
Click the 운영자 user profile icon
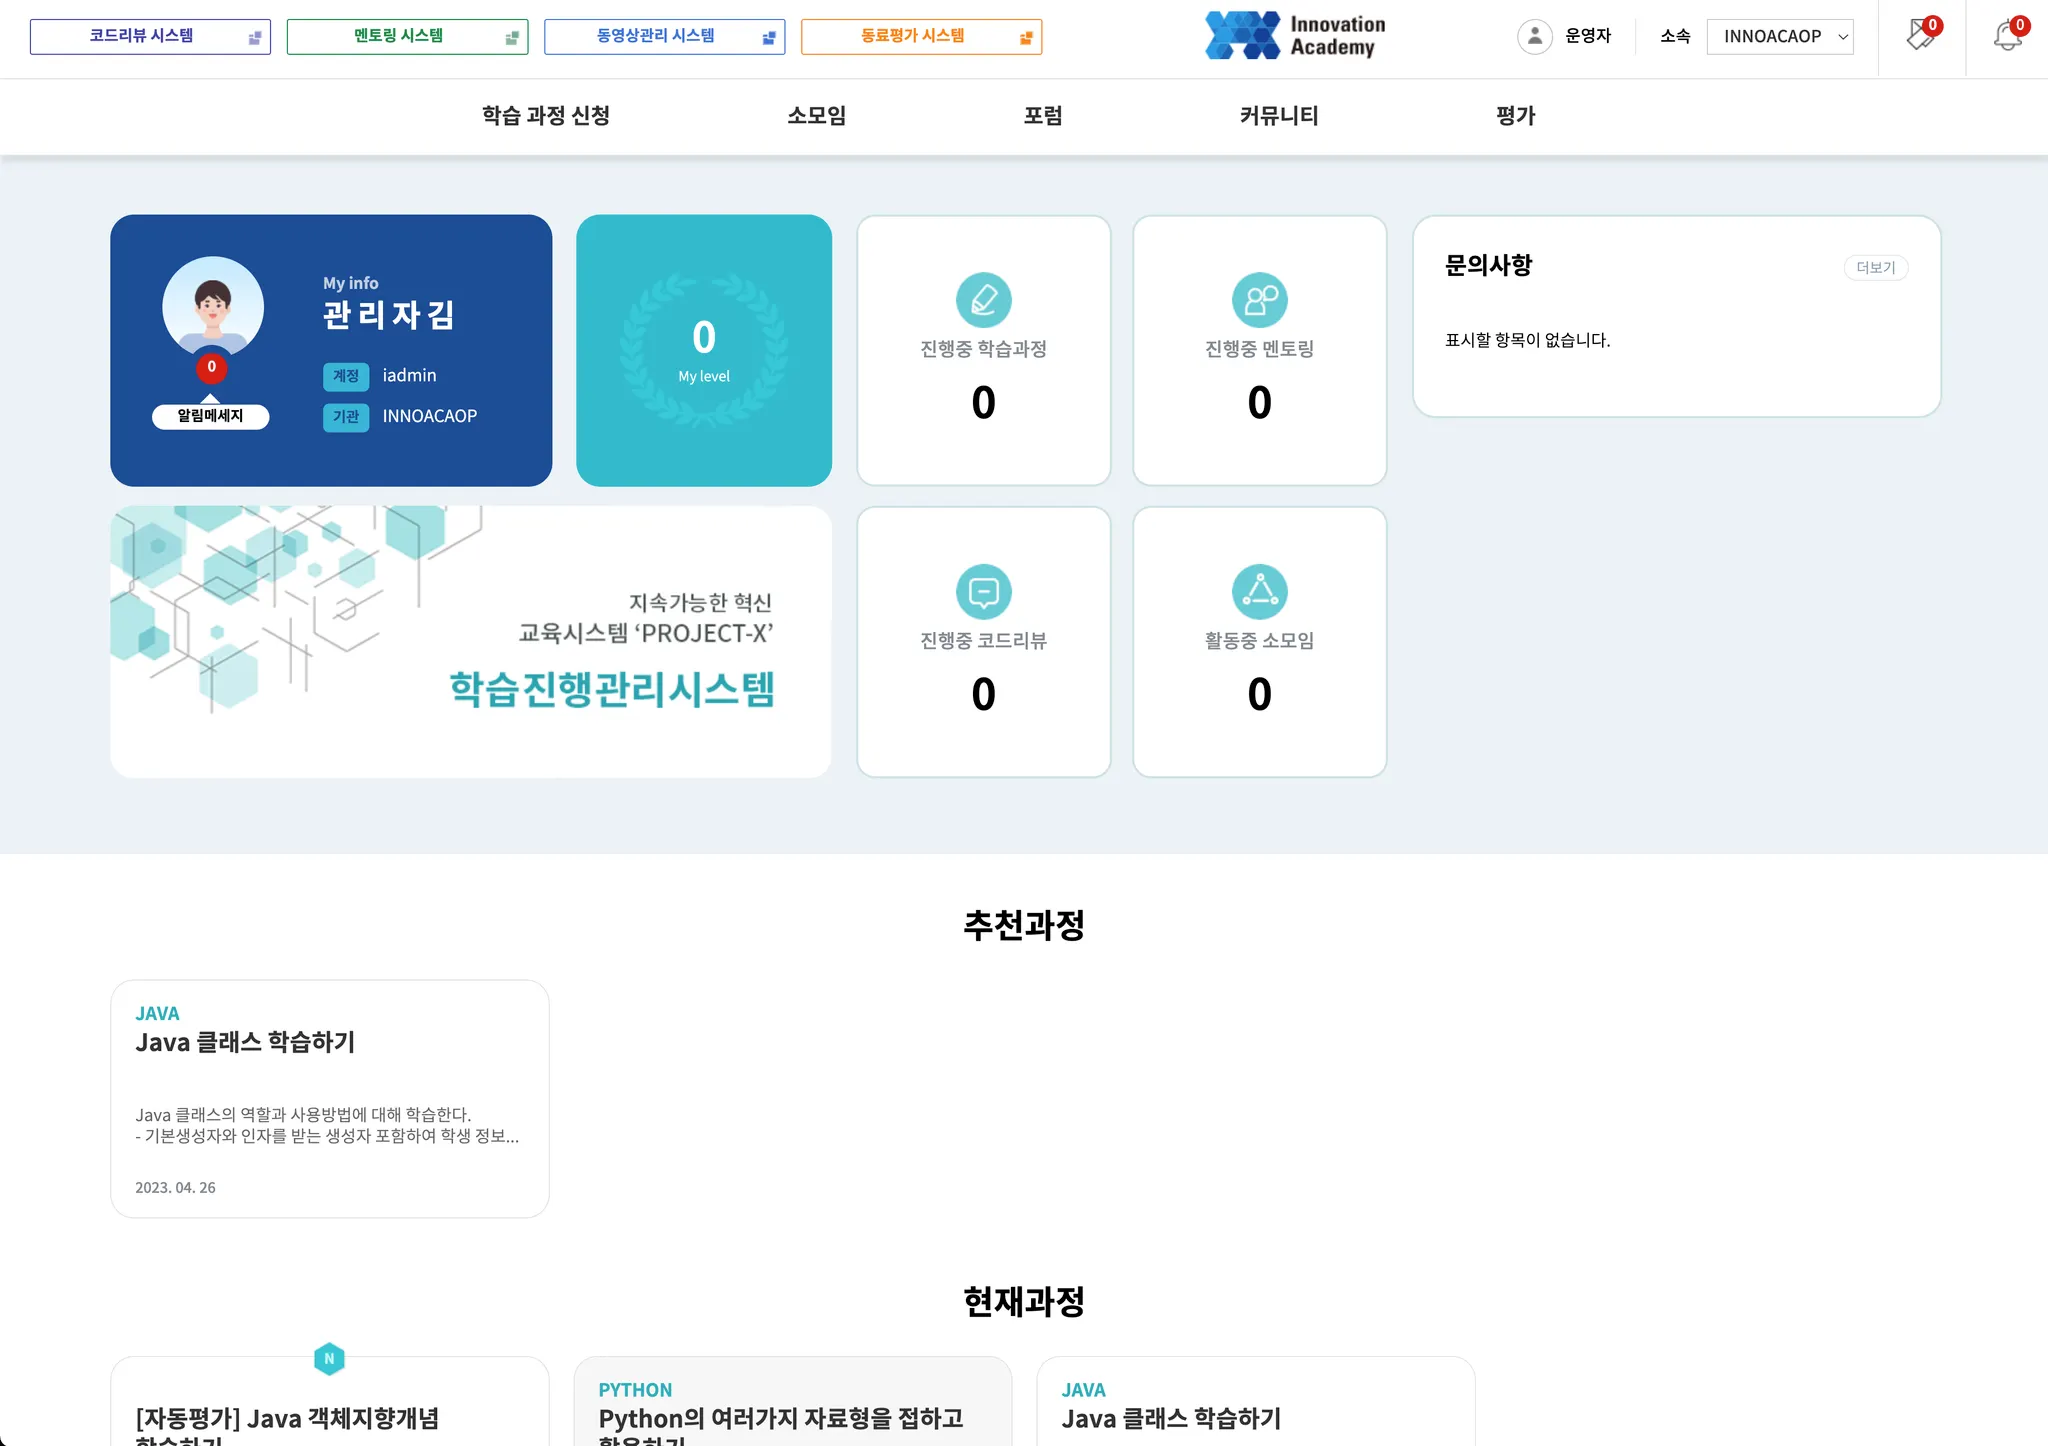pyautogui.click(x=1534, y=37)
